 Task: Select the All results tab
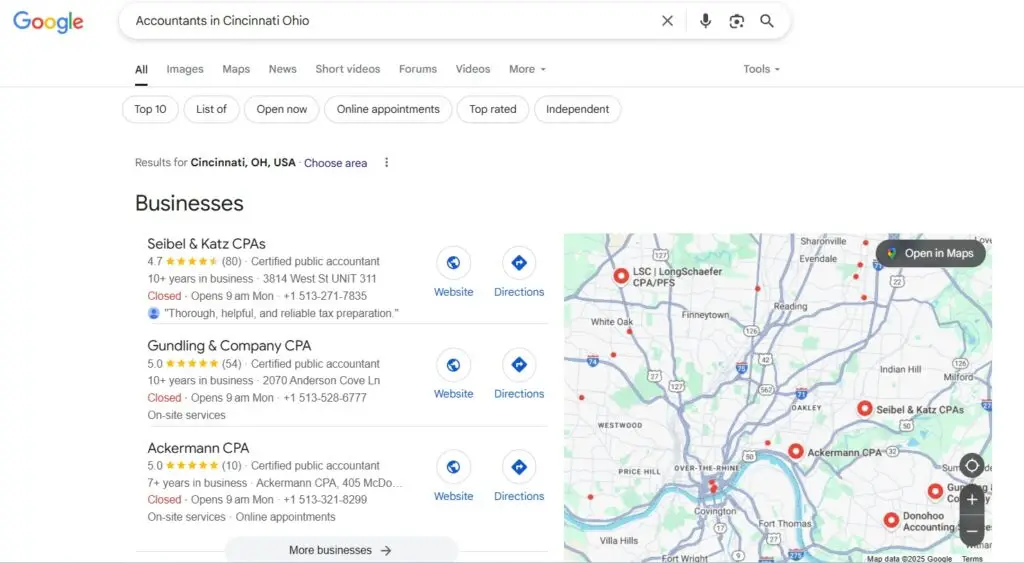141,70
